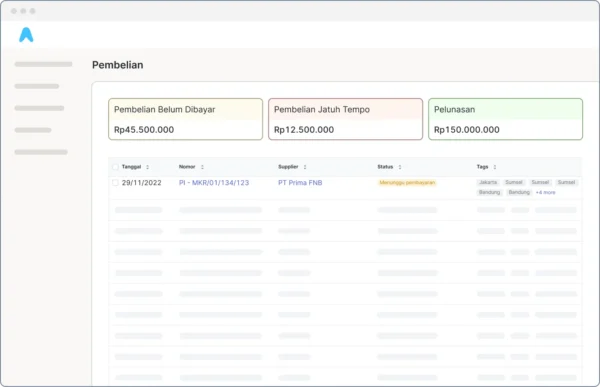The height and width of the screenshot is (387, 600).
Task: Click the blue A app logo
Action: coord(26,35)
